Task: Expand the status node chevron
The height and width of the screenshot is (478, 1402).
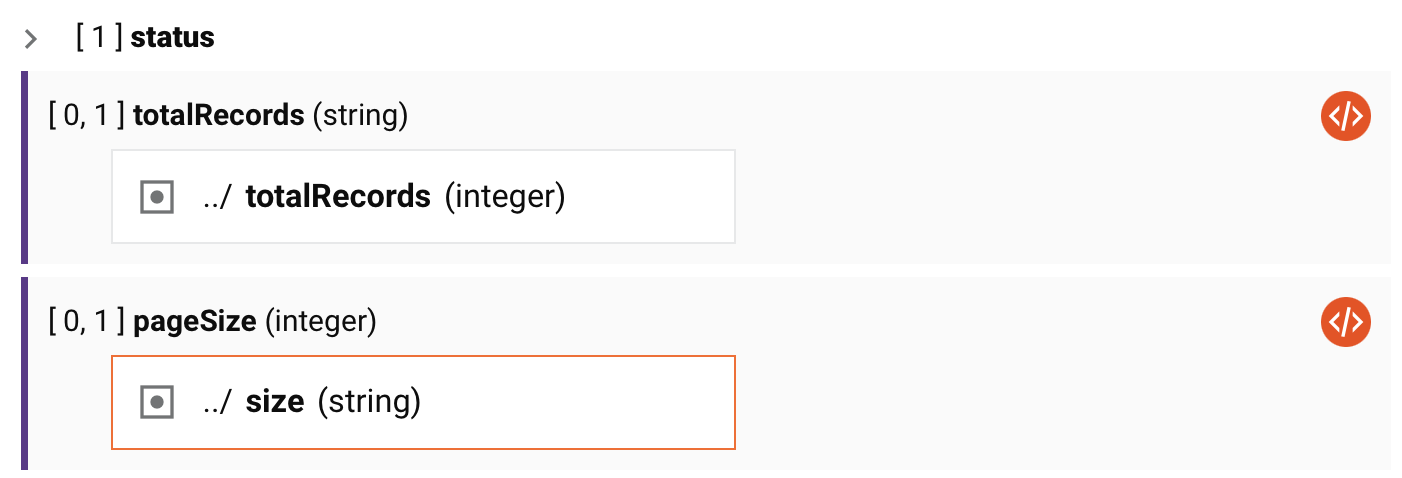Action: pyautogui.click(x=31, y=39)
